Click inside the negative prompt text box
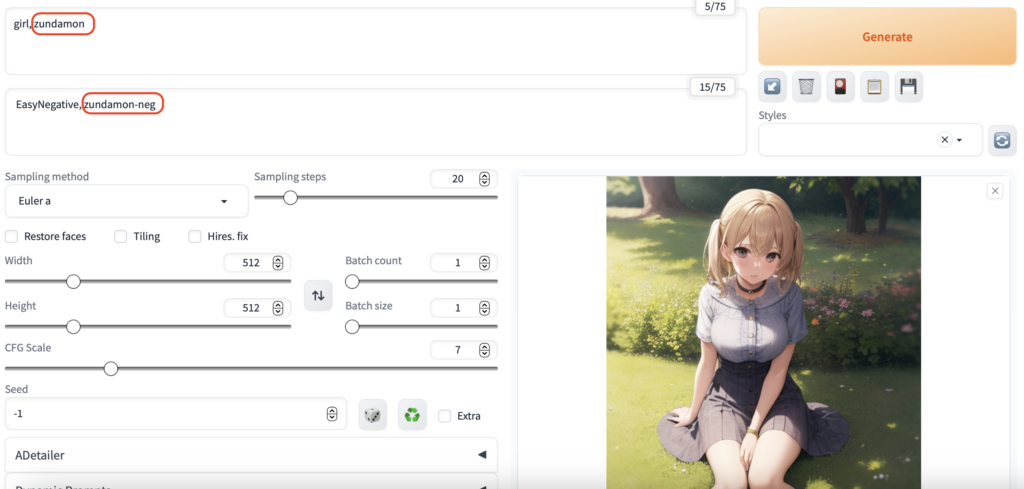This screenshot has height=489, width=1024. [375, 128]
